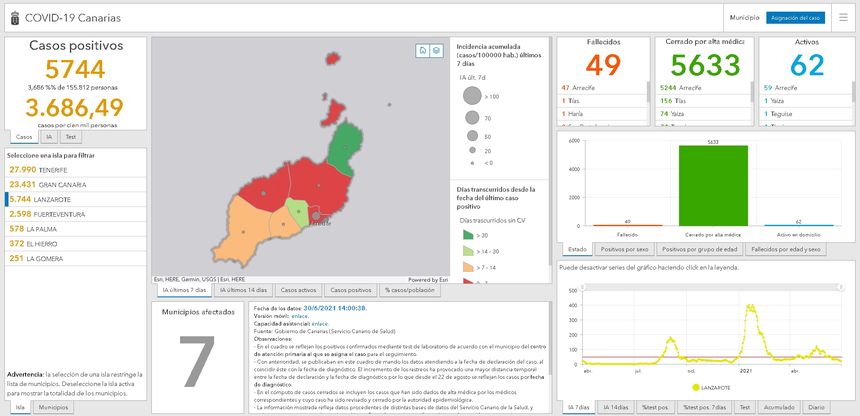The width and height of the screenshot is (860, 416).
Task: Open the Municipios tab at bottom left
Action: [54, 408]
